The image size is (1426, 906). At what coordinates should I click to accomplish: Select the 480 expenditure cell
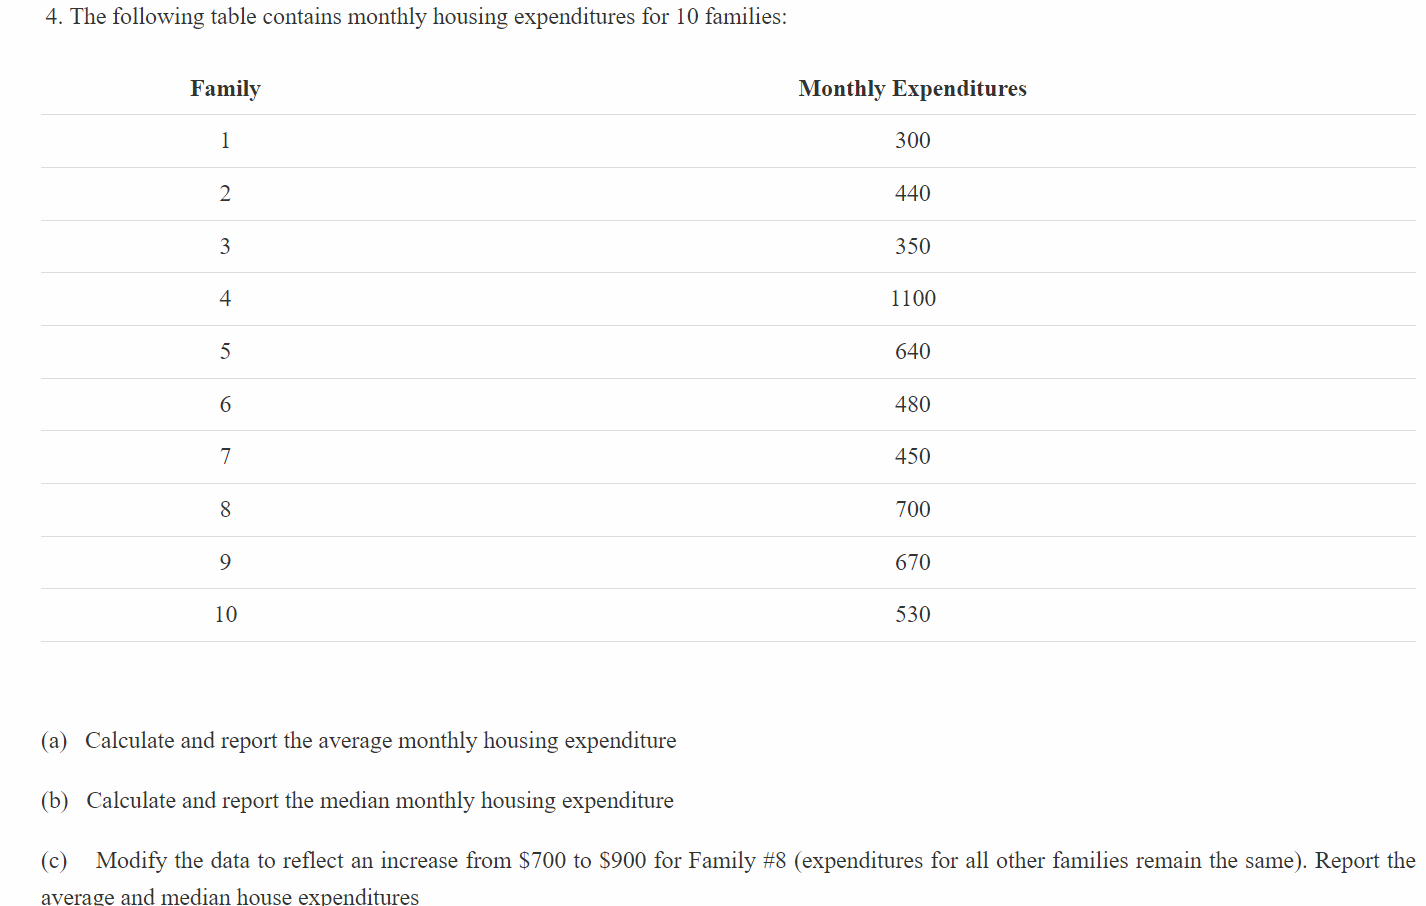912,405
